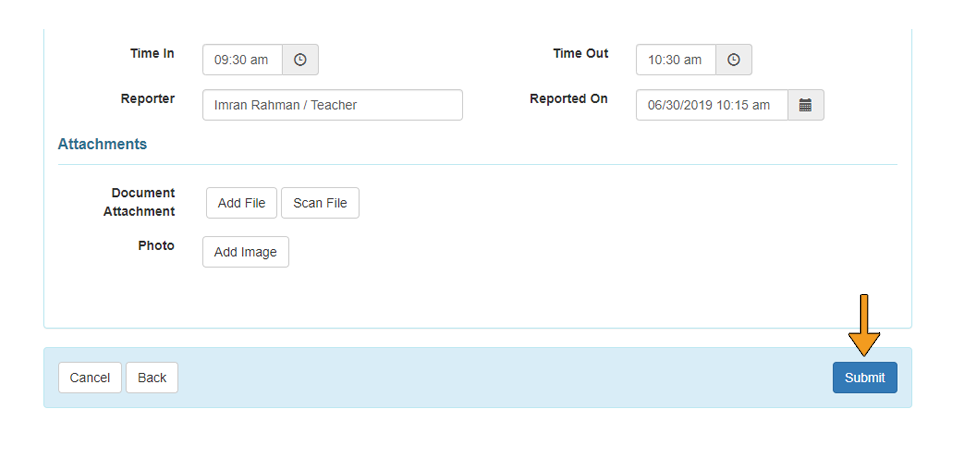Click Add Image for Photo
The width and height of the screenshot is (957, 450).
[245, 252]
